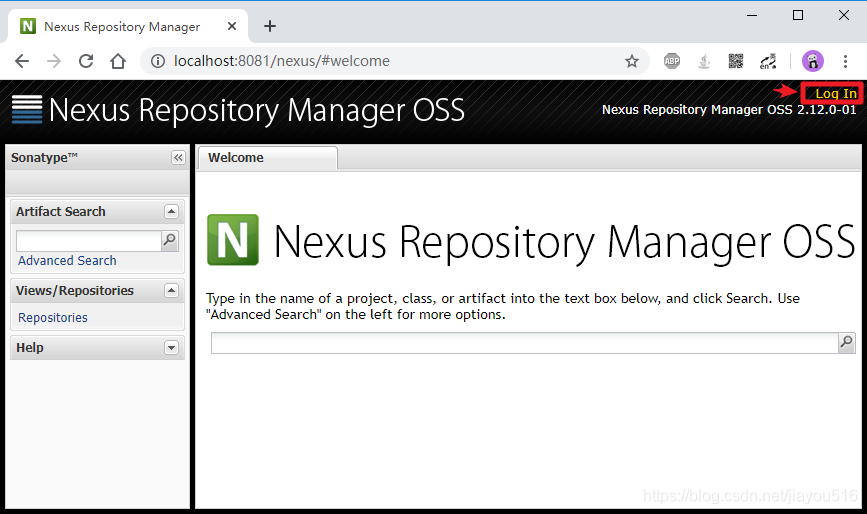867x514 pixels.
Task: Focus the main welcome search box
Action: click(x=523, y=343)
